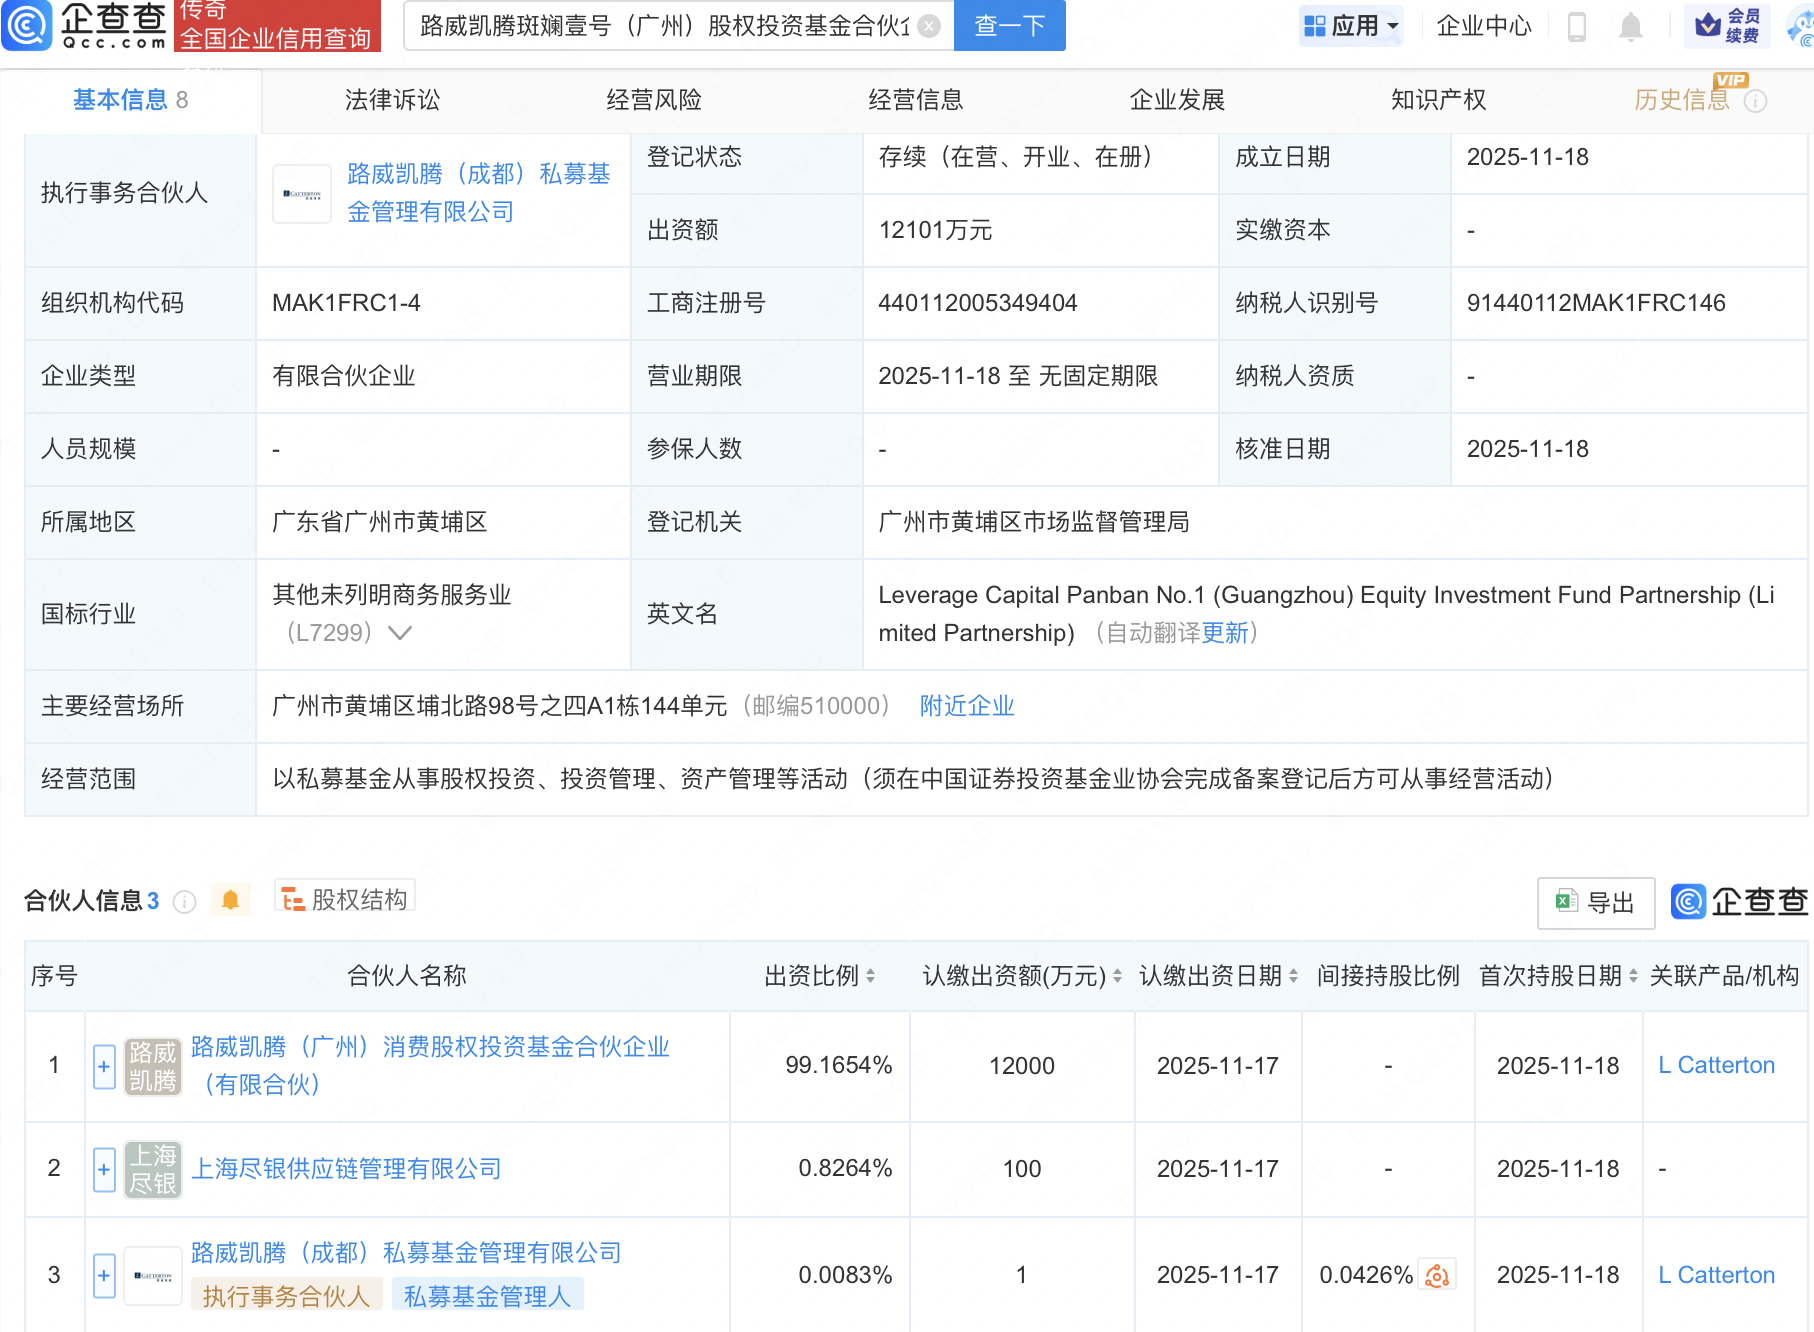Open the indirect shareholding chart icon for 0.0426%
The image size is (1814, 1332).
tap(1437, 1275)
